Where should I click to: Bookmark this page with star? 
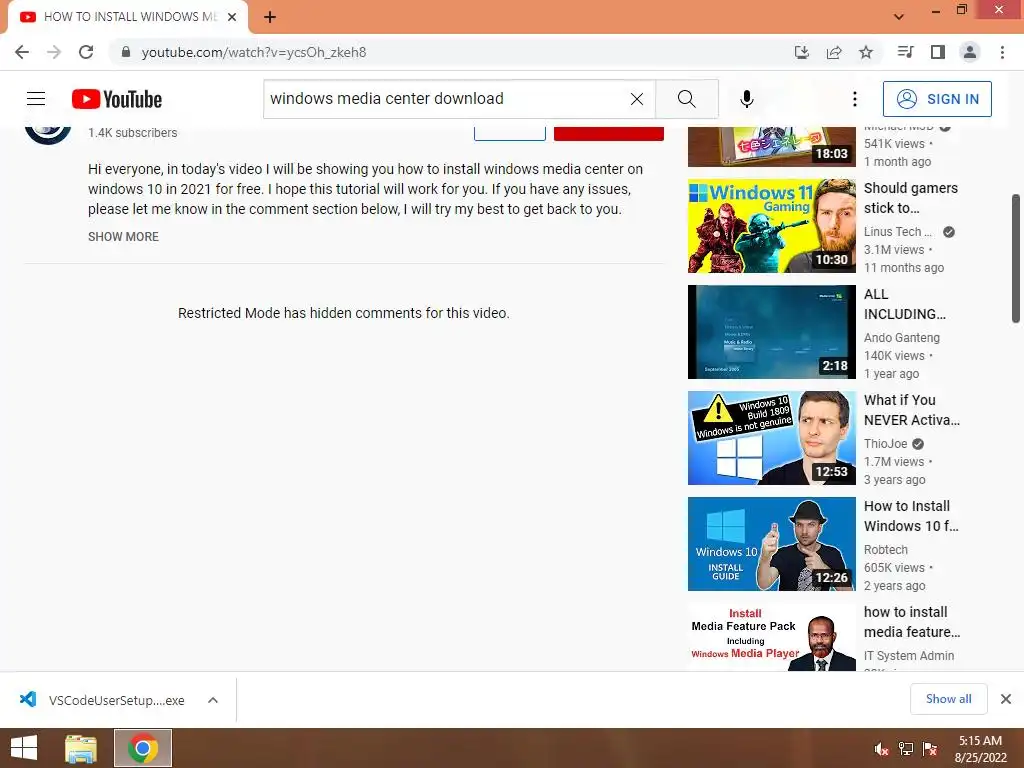(x=866, y=52)
